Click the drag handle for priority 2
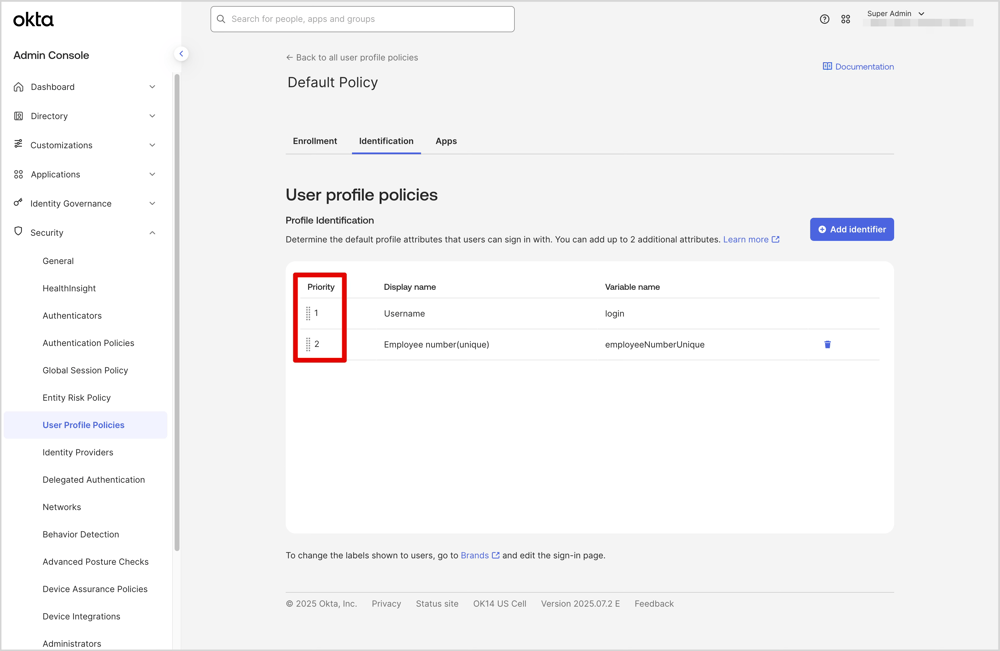 (308, 344)
